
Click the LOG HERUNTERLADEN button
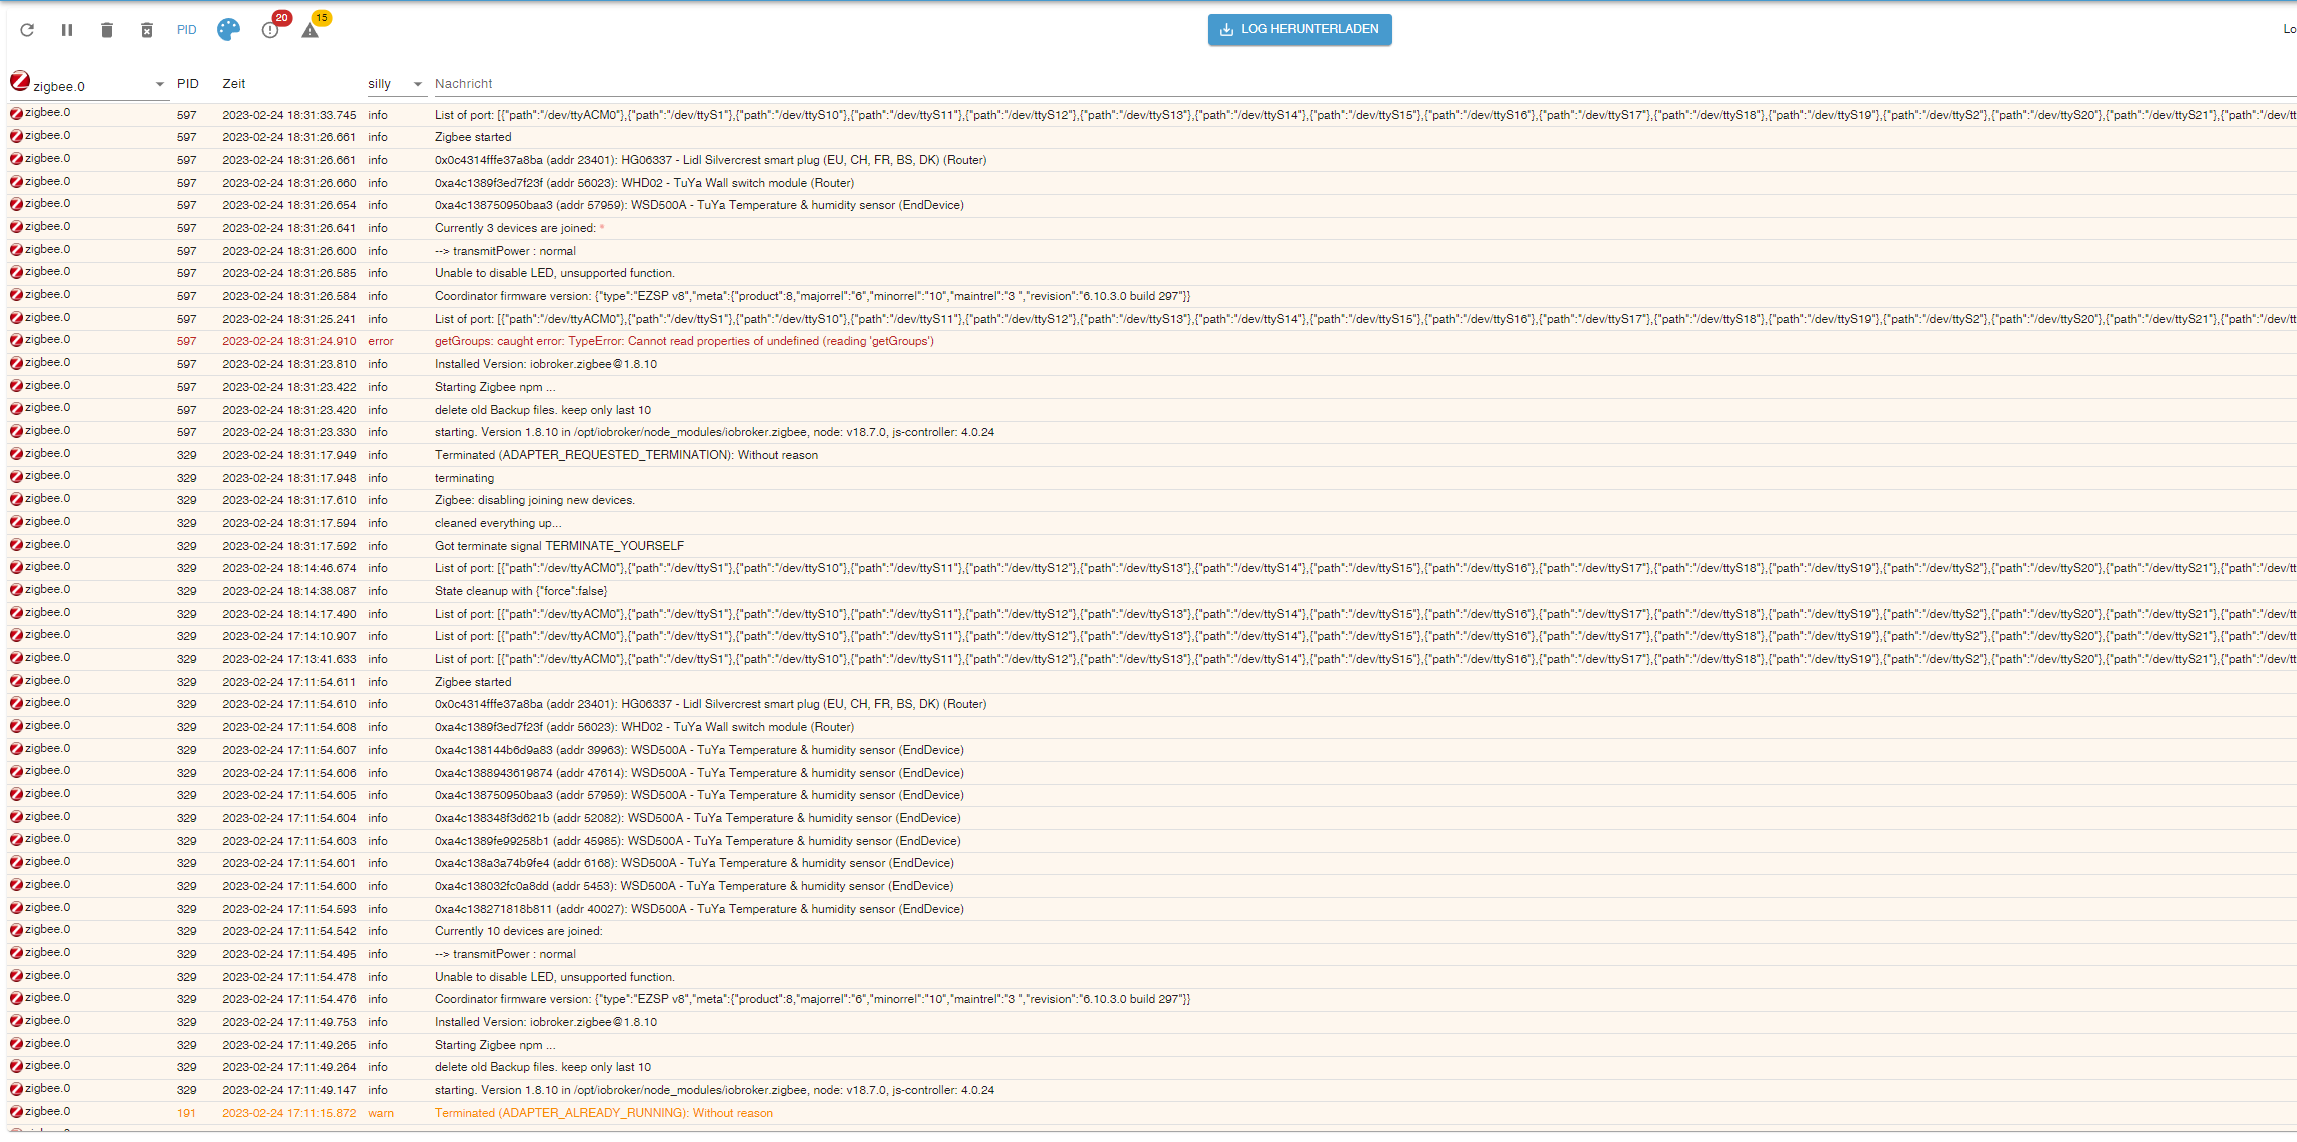point(1299,29)
